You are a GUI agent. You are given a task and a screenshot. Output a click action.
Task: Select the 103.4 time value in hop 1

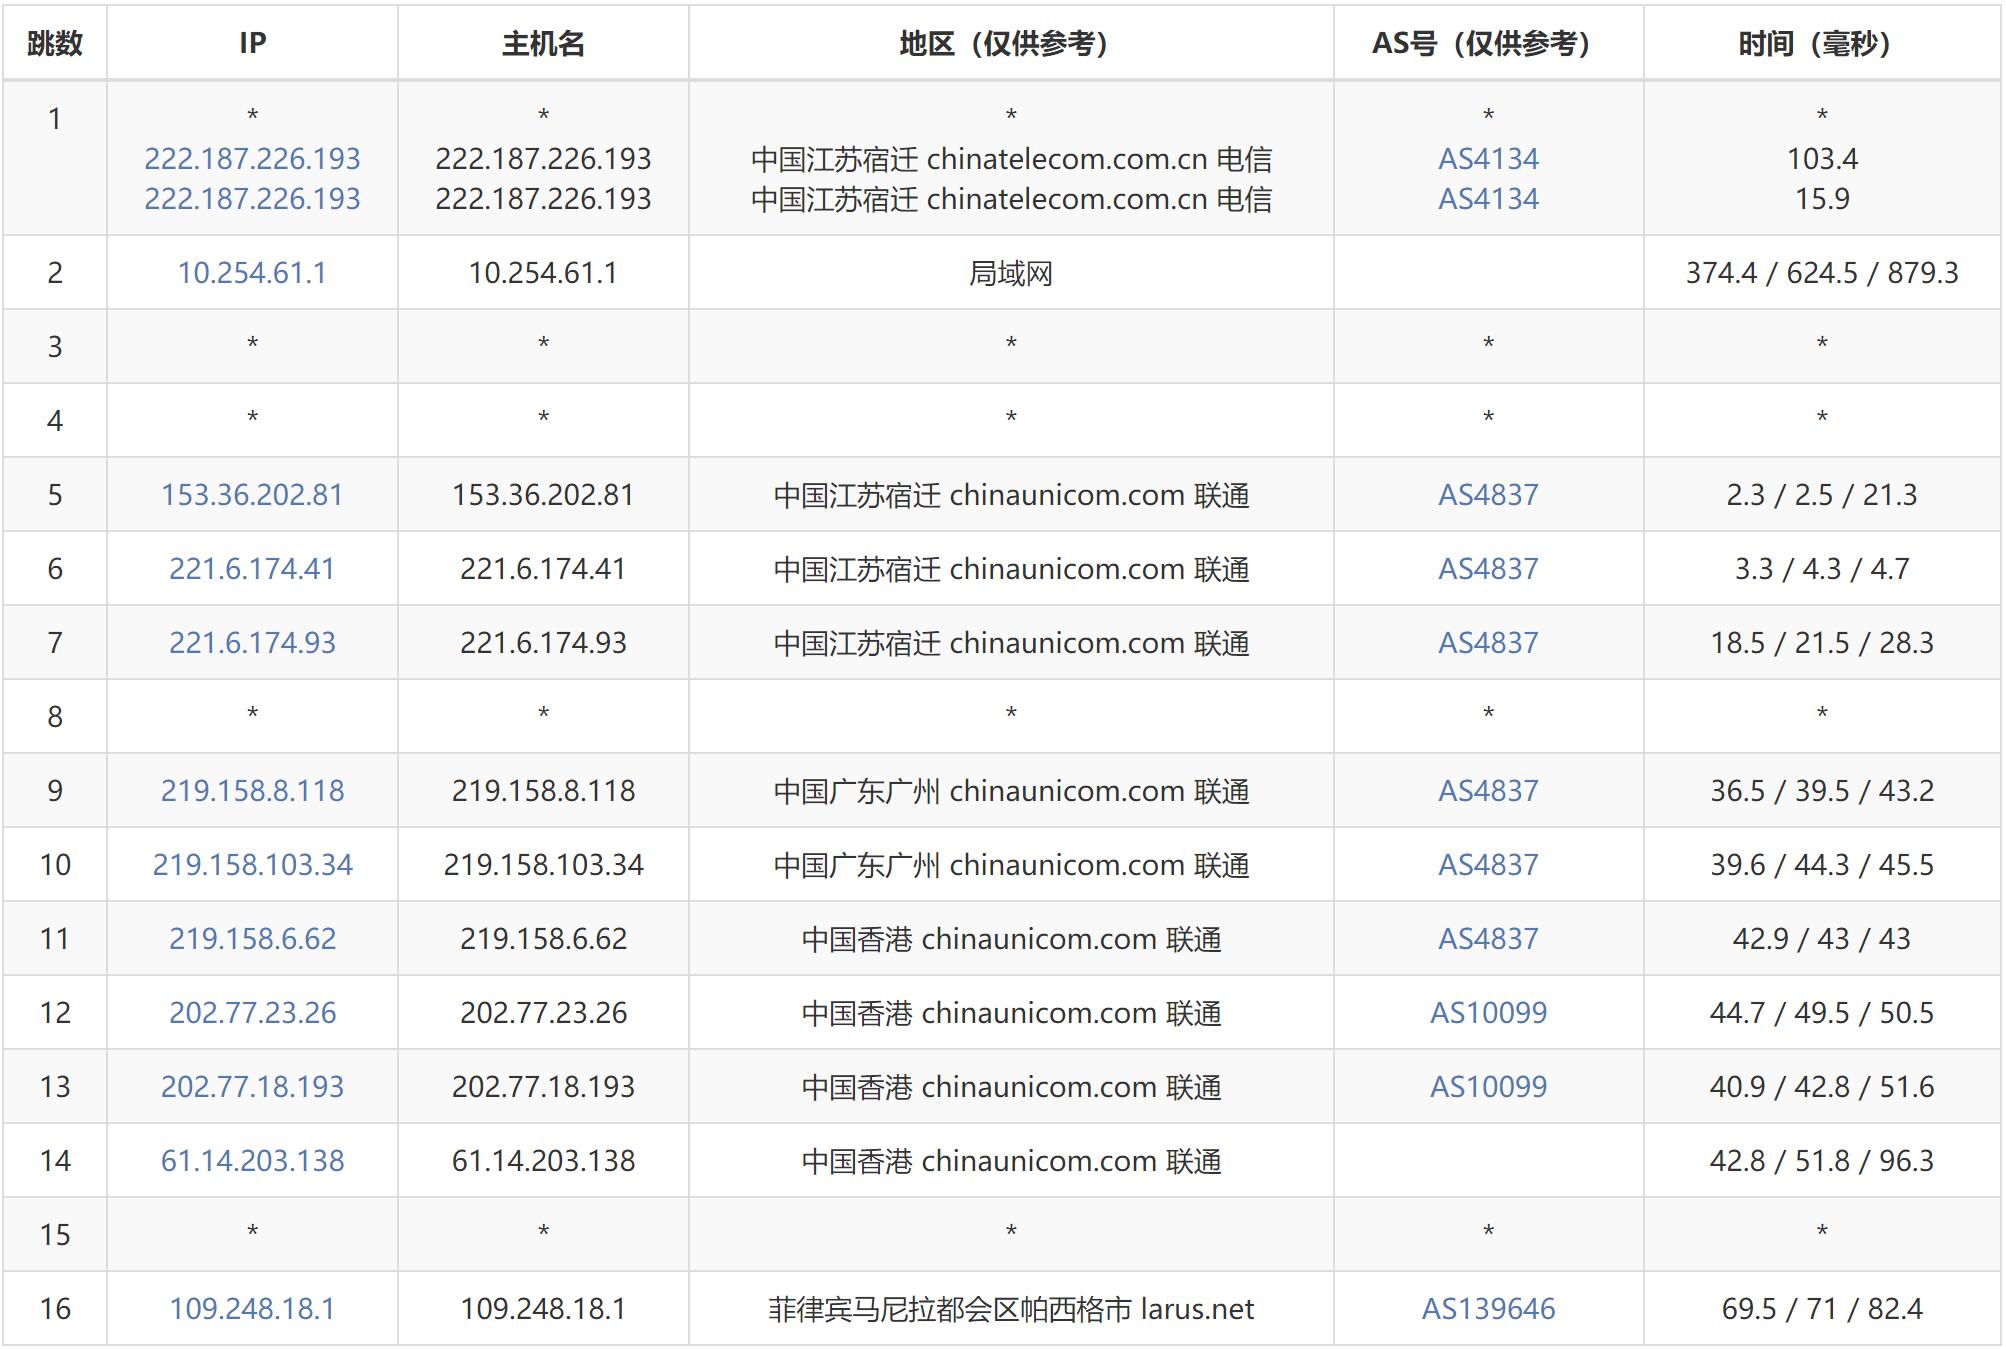1822,159
